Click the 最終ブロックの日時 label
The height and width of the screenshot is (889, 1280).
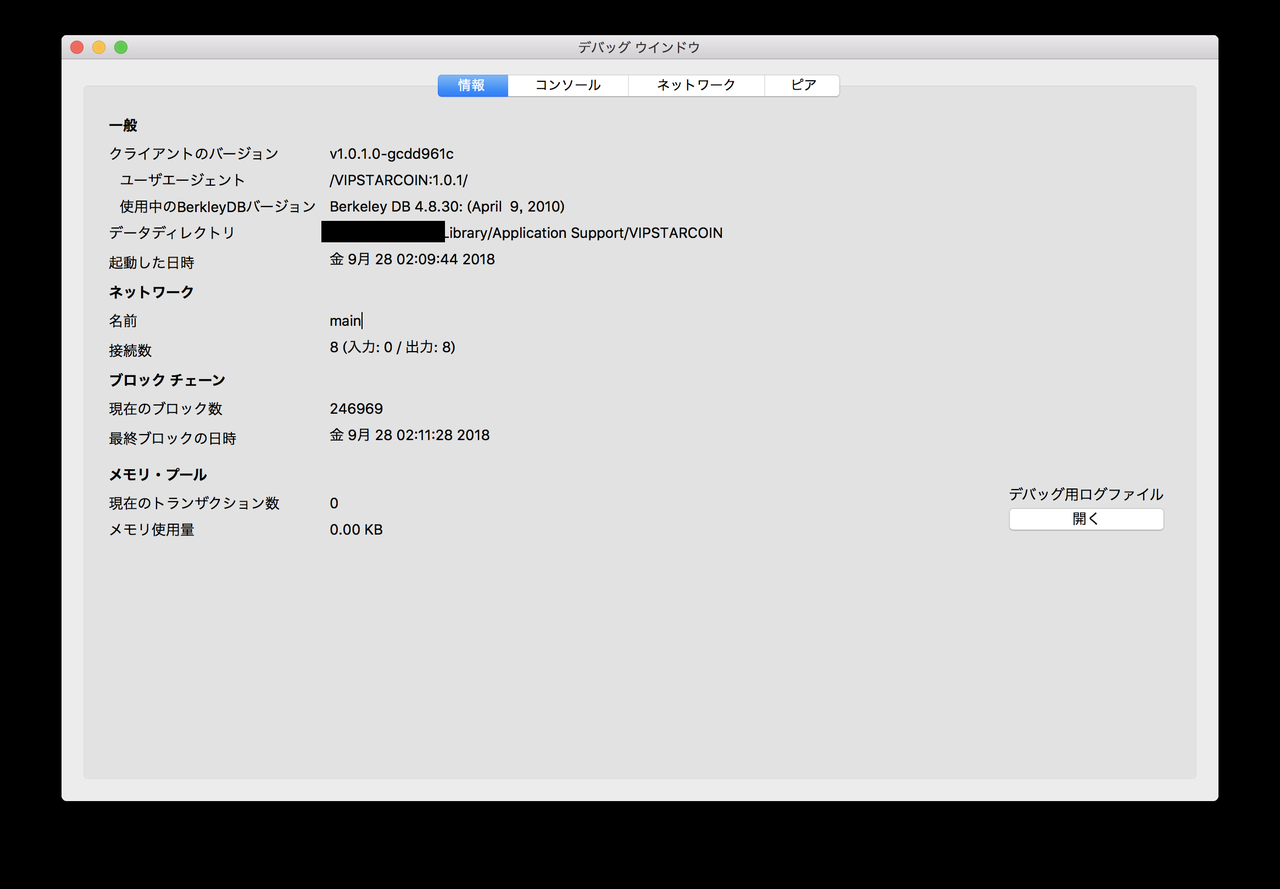pyautogui.click(x=172, y=439)
